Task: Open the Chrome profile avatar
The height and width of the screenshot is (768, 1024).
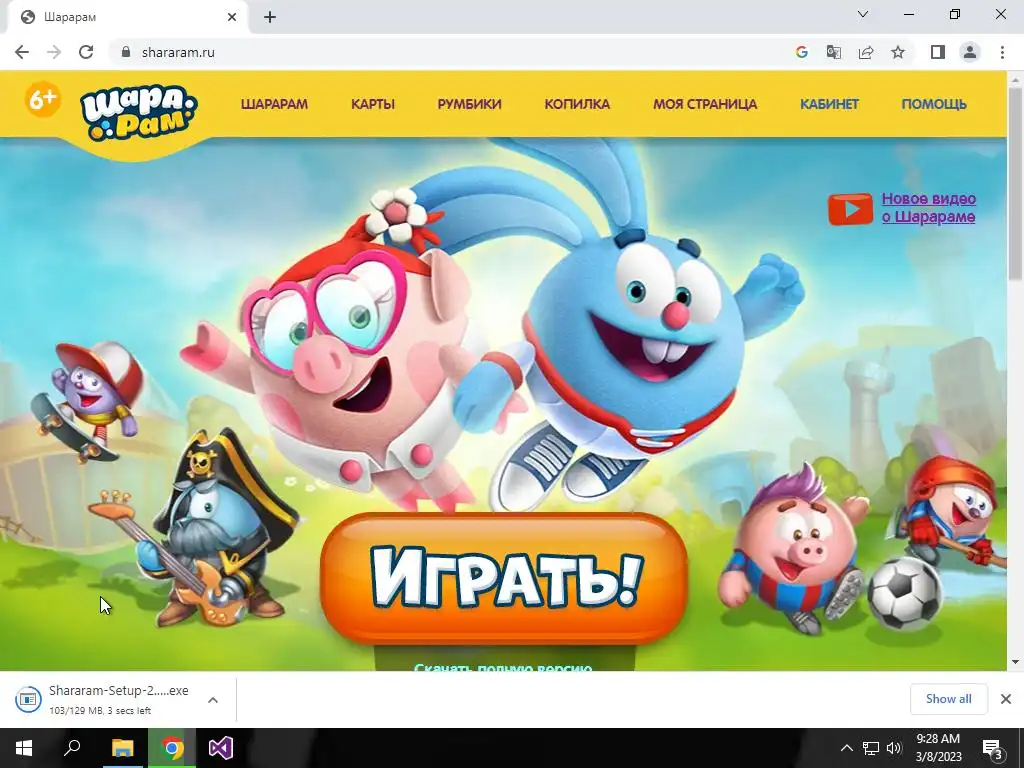Action: (x=970, y=52)
